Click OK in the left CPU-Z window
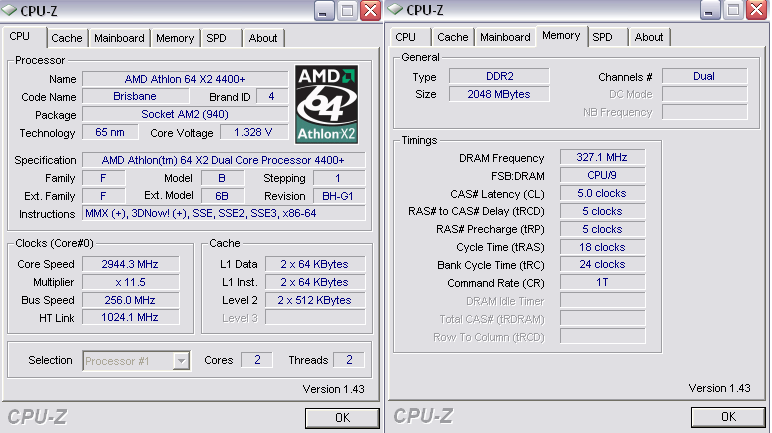 [x=342, y=418]
